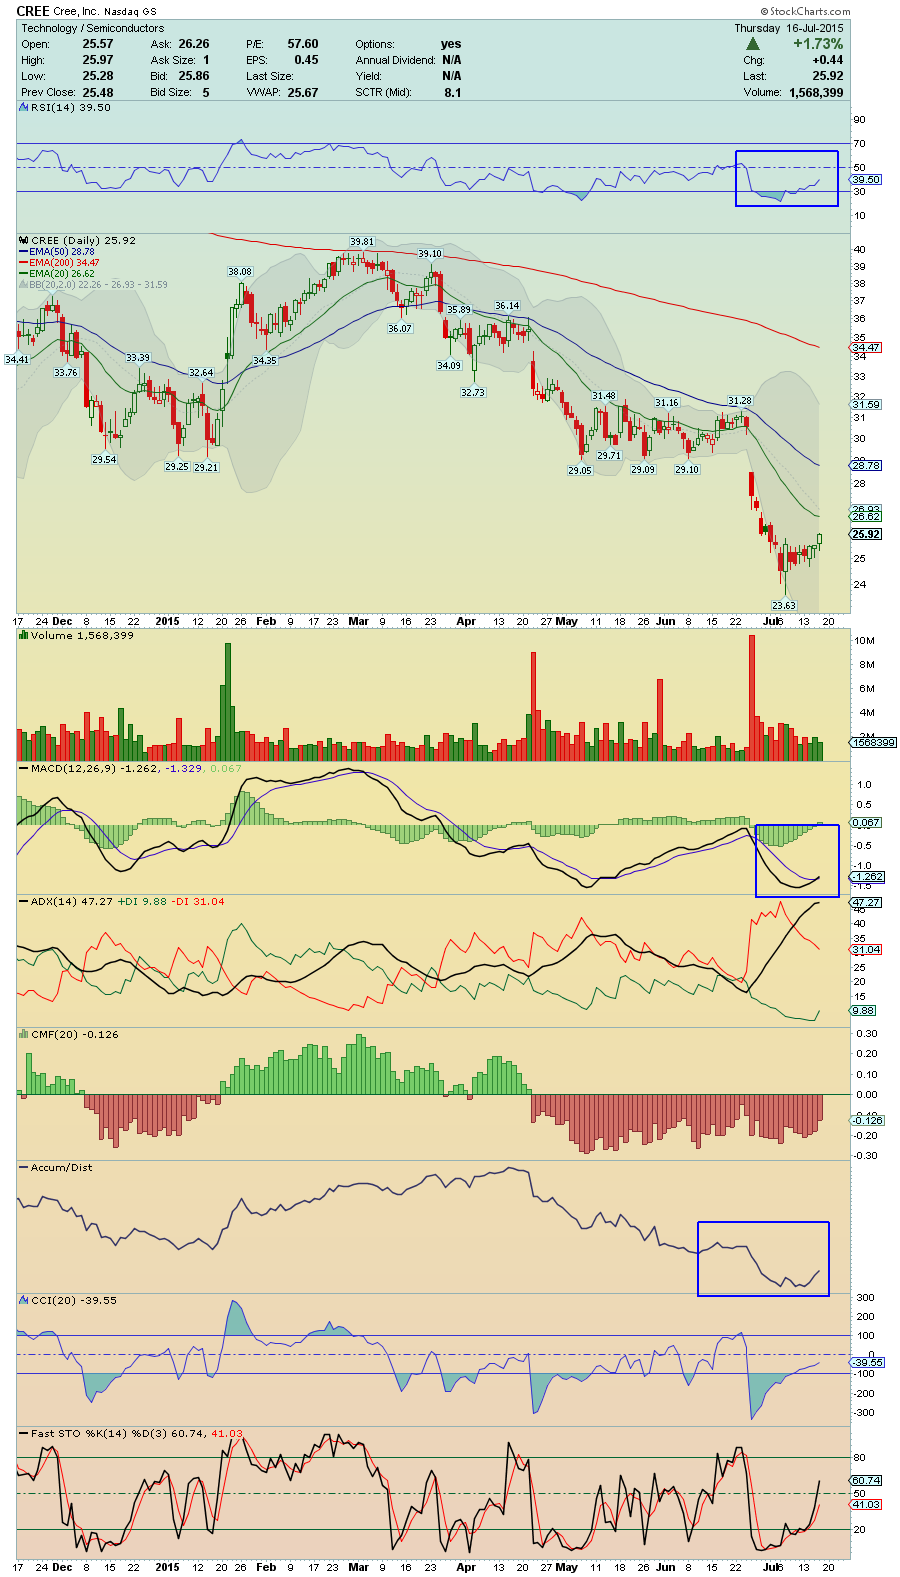Viewport: 900px width, 1577px height.
Task: Click the 1568399 volume axis tag
Action: click(873, 742)
